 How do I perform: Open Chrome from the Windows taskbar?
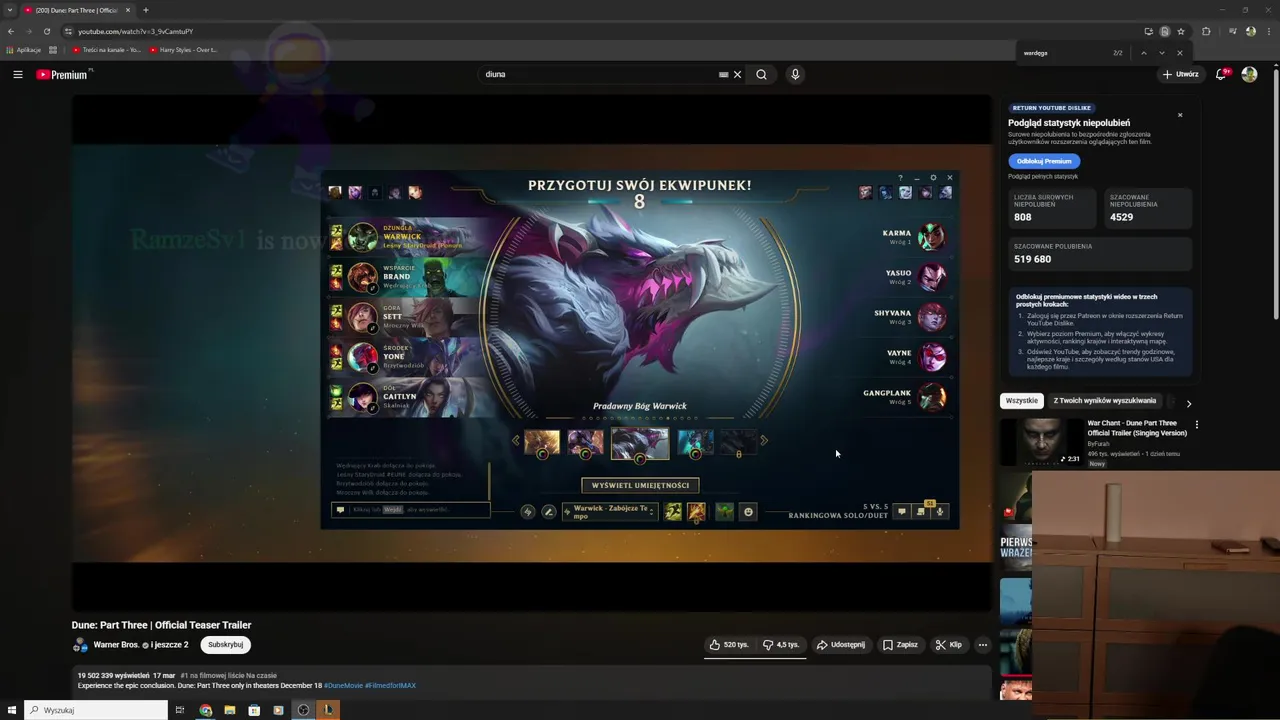click(x=205, y=710)
